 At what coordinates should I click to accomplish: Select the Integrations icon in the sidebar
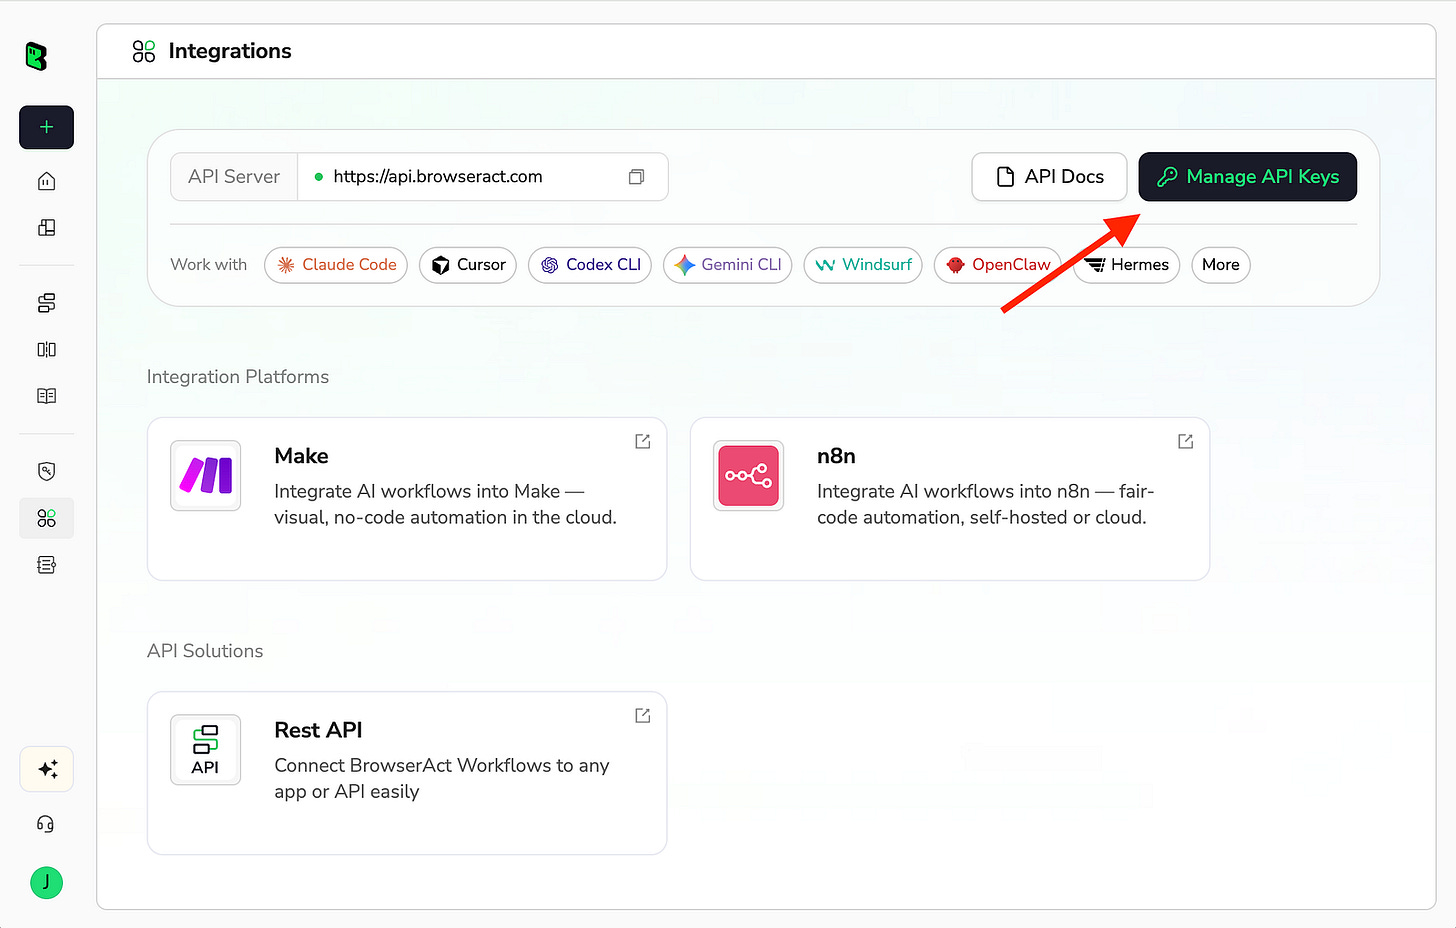tap(46, 518)
